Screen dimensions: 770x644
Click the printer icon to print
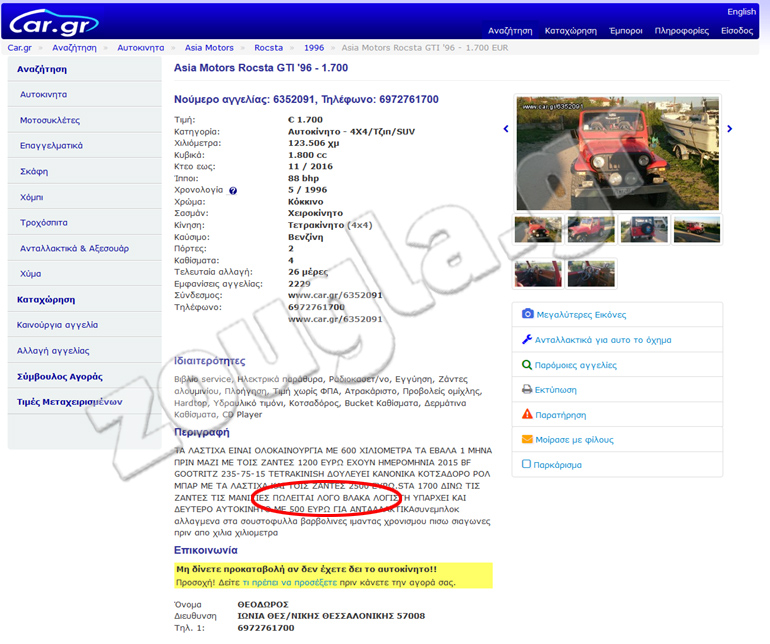coord(528,390)
